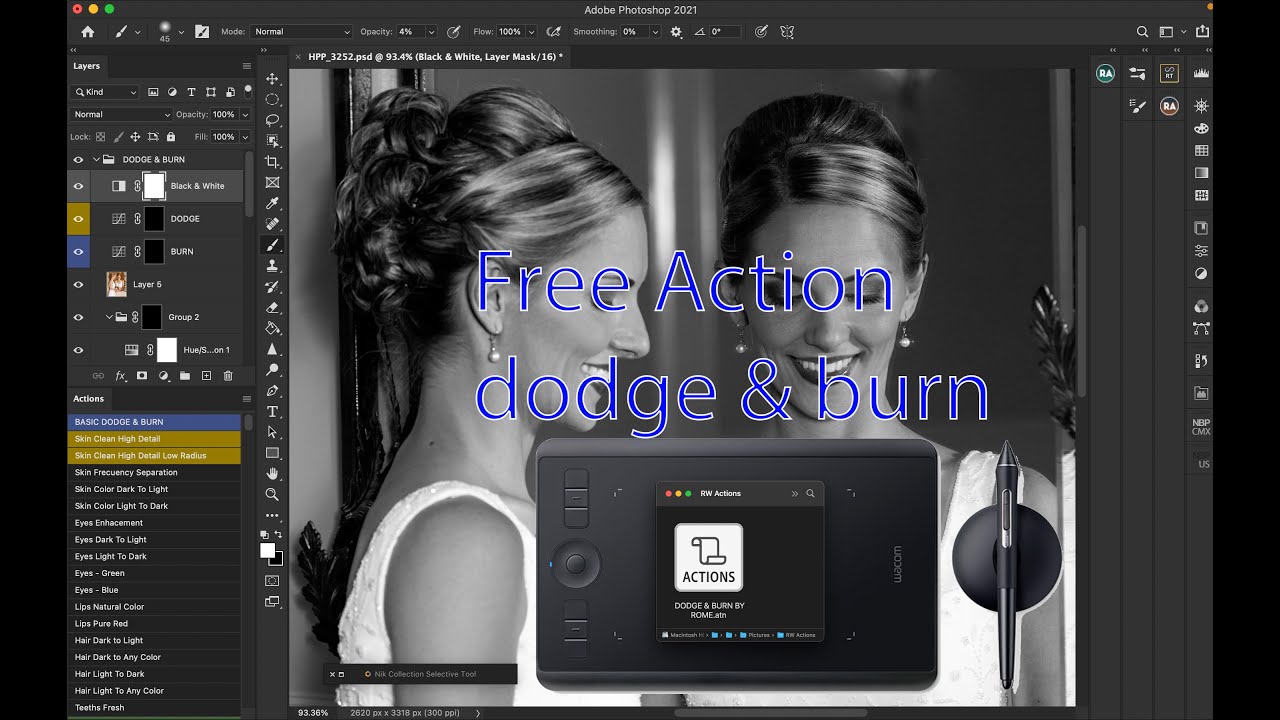Run Lips Pure Red action
1280x720 pixels.
(154, 624)
